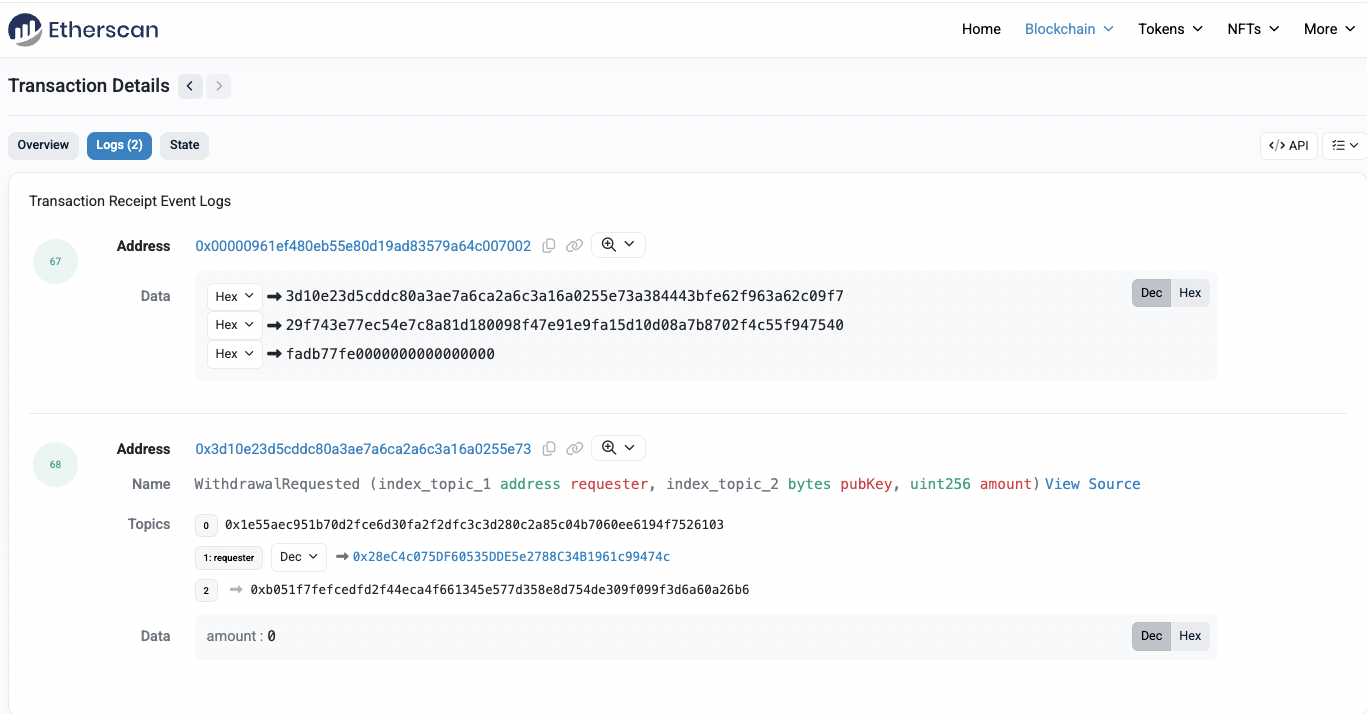Switch log 68 amount to Hex
This screenshot has height=714, width=1367.
[1190, 636]
